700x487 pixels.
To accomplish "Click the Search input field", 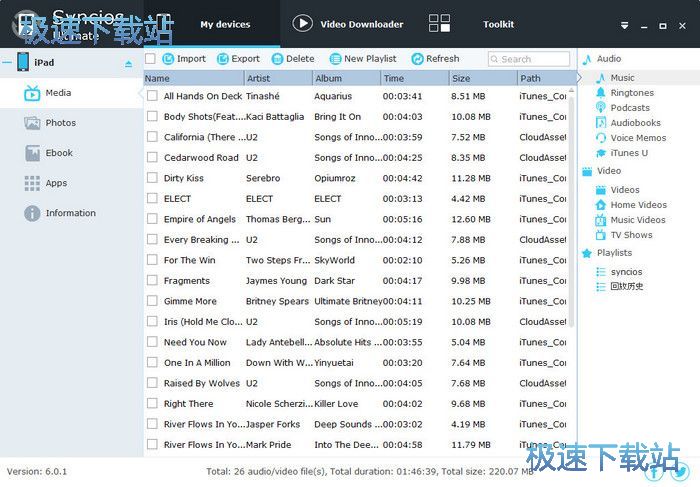I will [529, 59].
